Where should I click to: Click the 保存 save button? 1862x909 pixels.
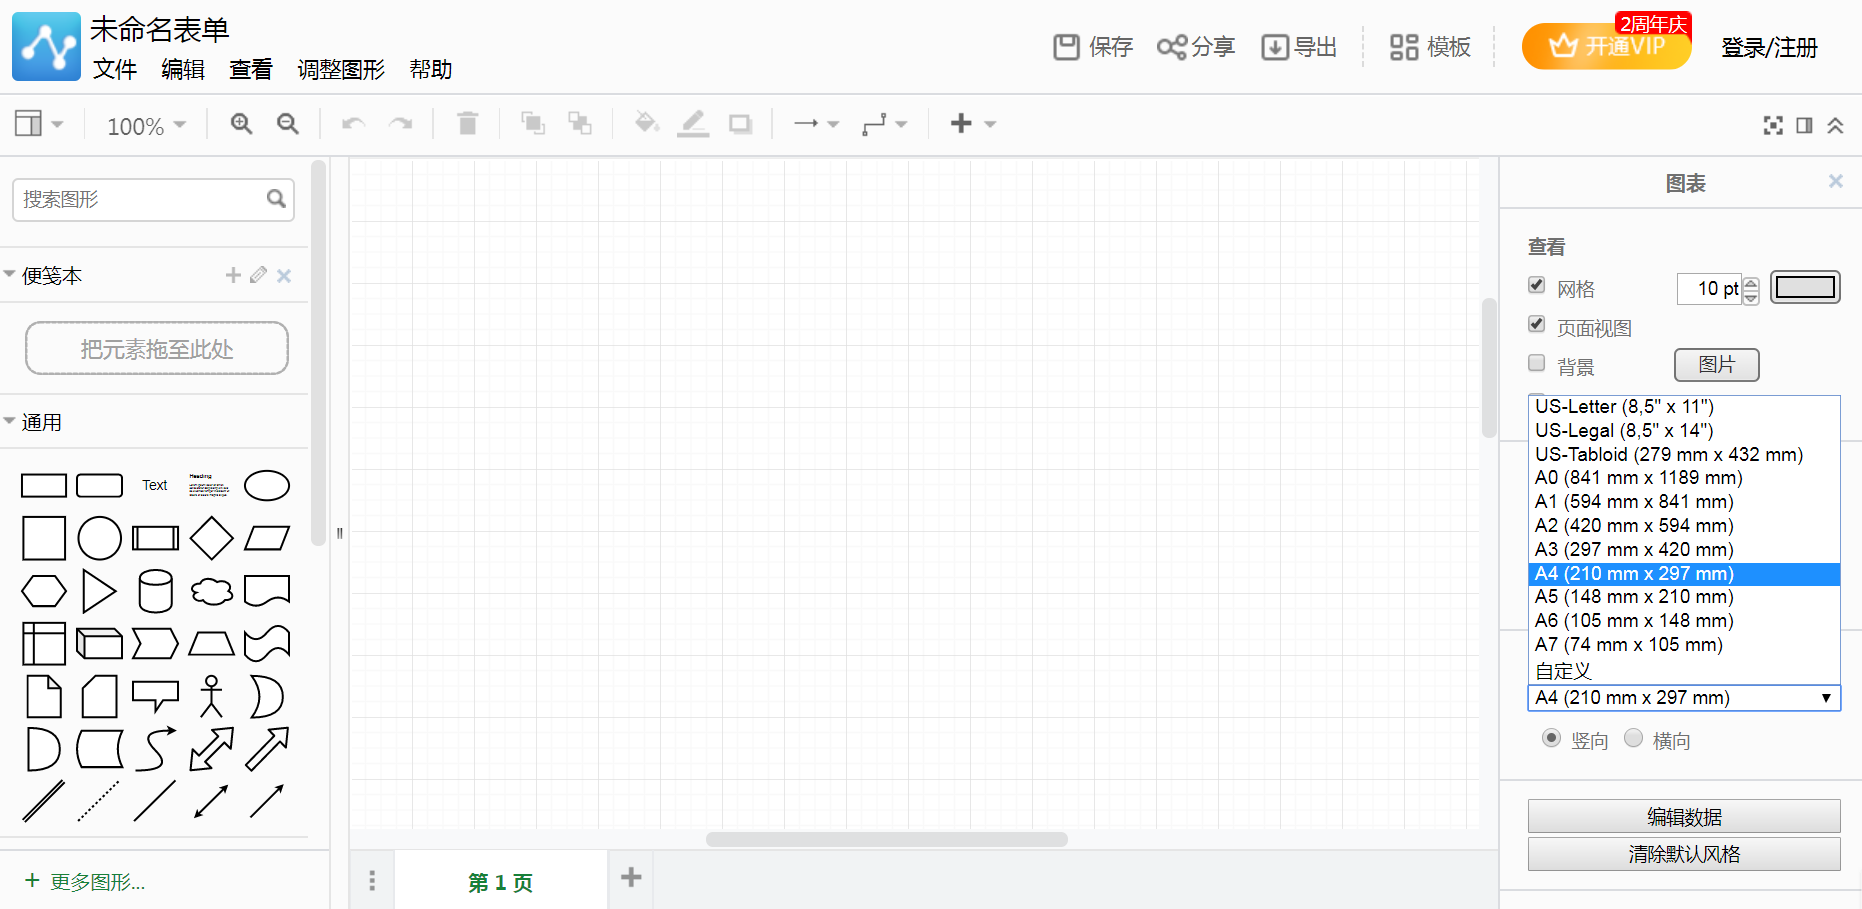pyautogui.click(x=1093, y=47)
